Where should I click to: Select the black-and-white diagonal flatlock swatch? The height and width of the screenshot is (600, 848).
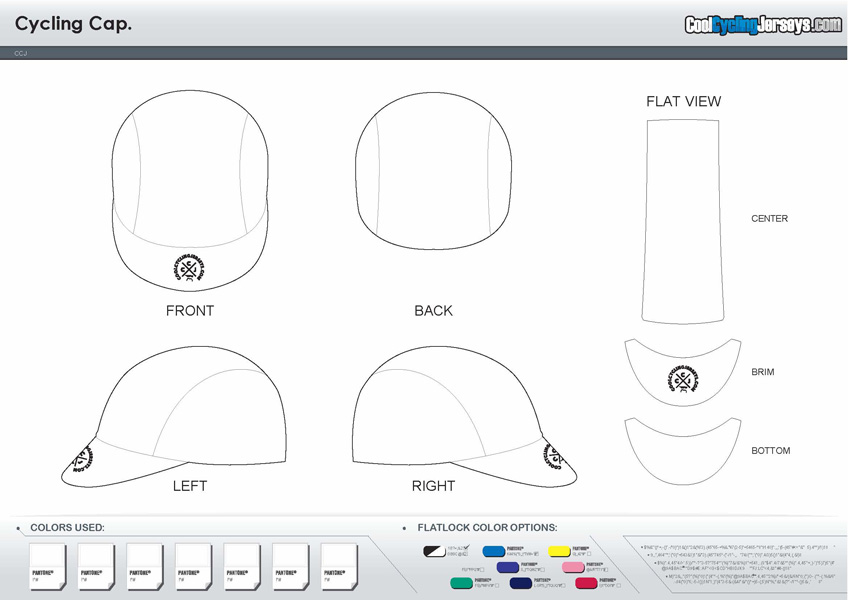coord(434,551)
